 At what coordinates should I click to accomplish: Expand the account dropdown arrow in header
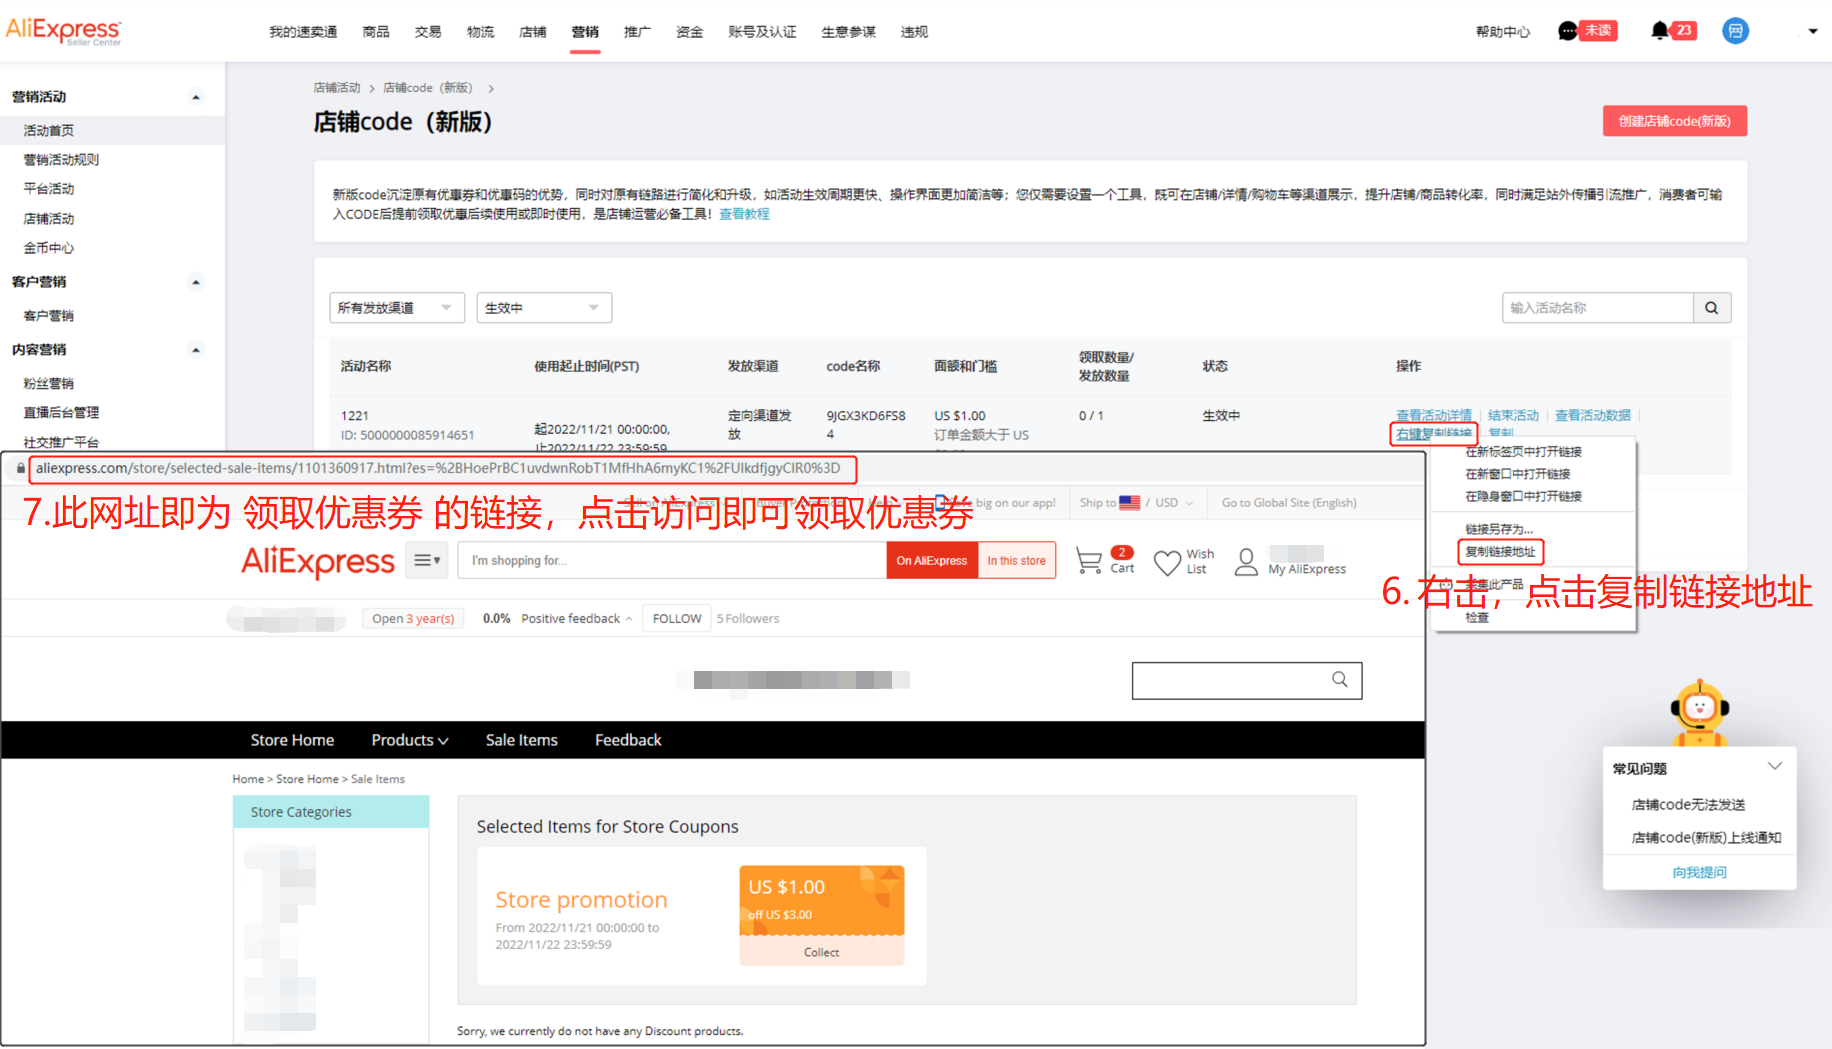tap(1813, 31)
